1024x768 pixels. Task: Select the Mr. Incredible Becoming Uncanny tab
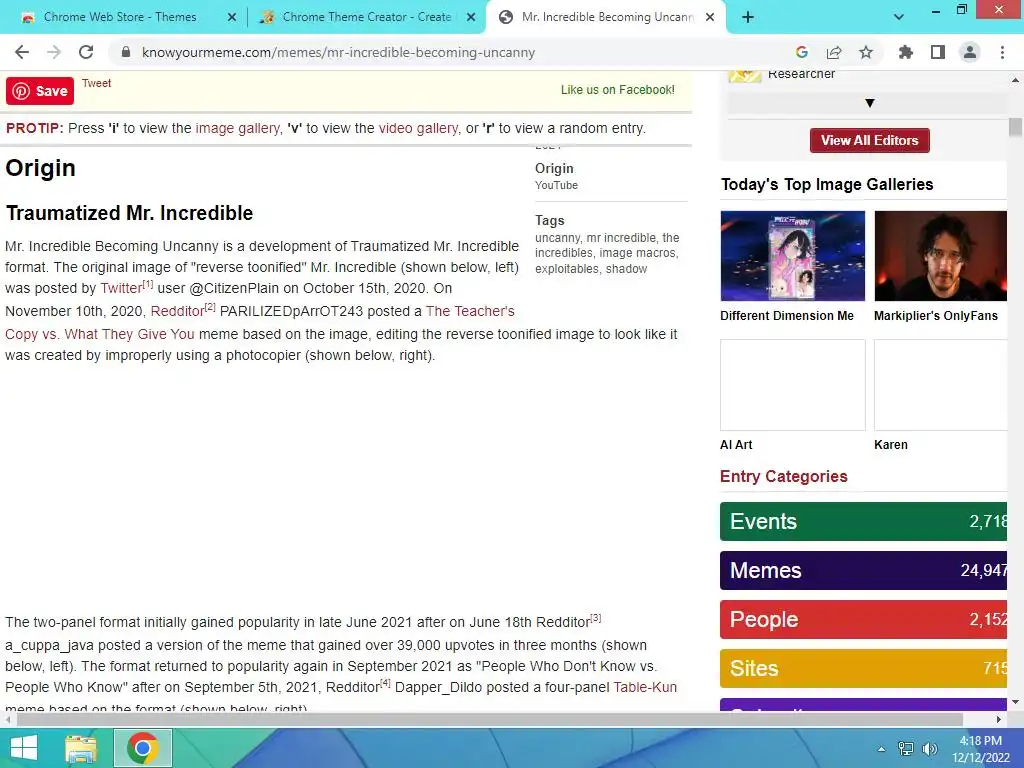606,17
